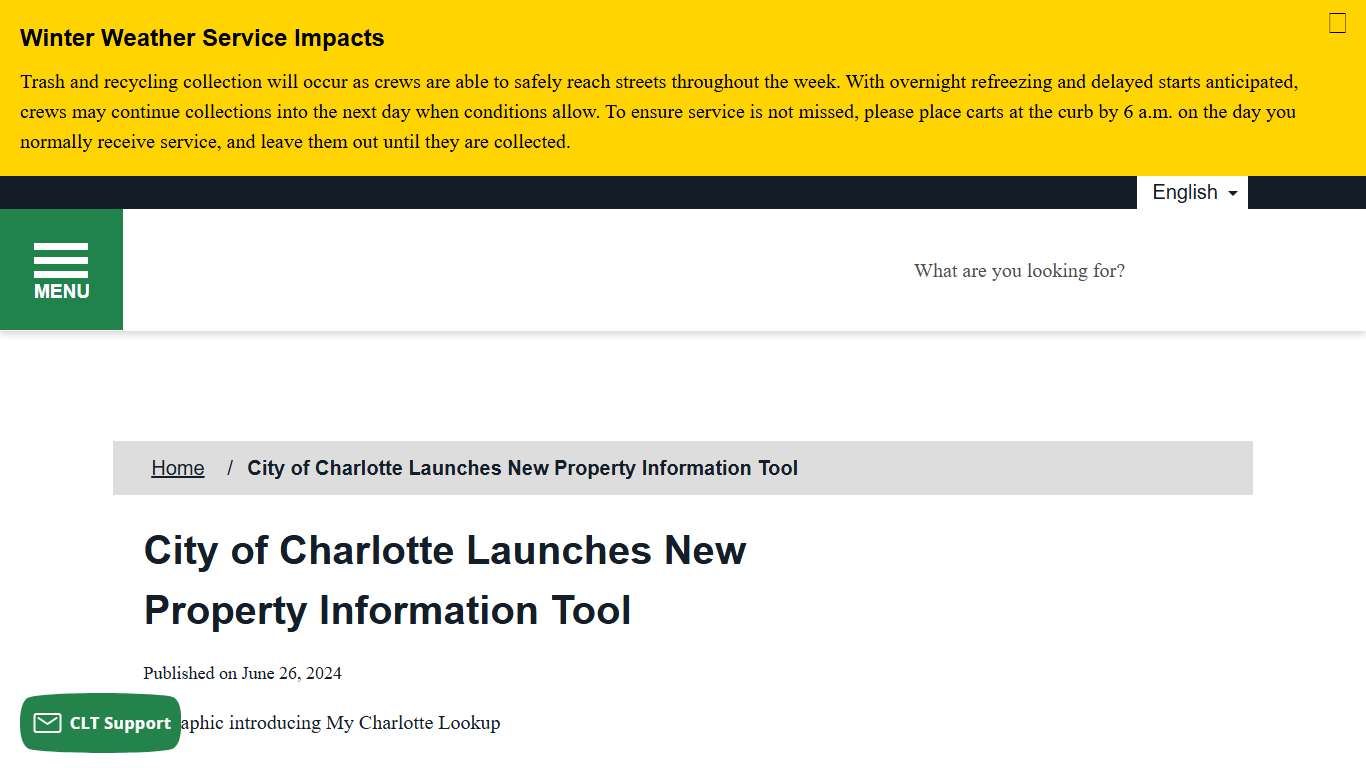
Task: Click the article headline about Property Information Tool
Action: tap(445, 580)
